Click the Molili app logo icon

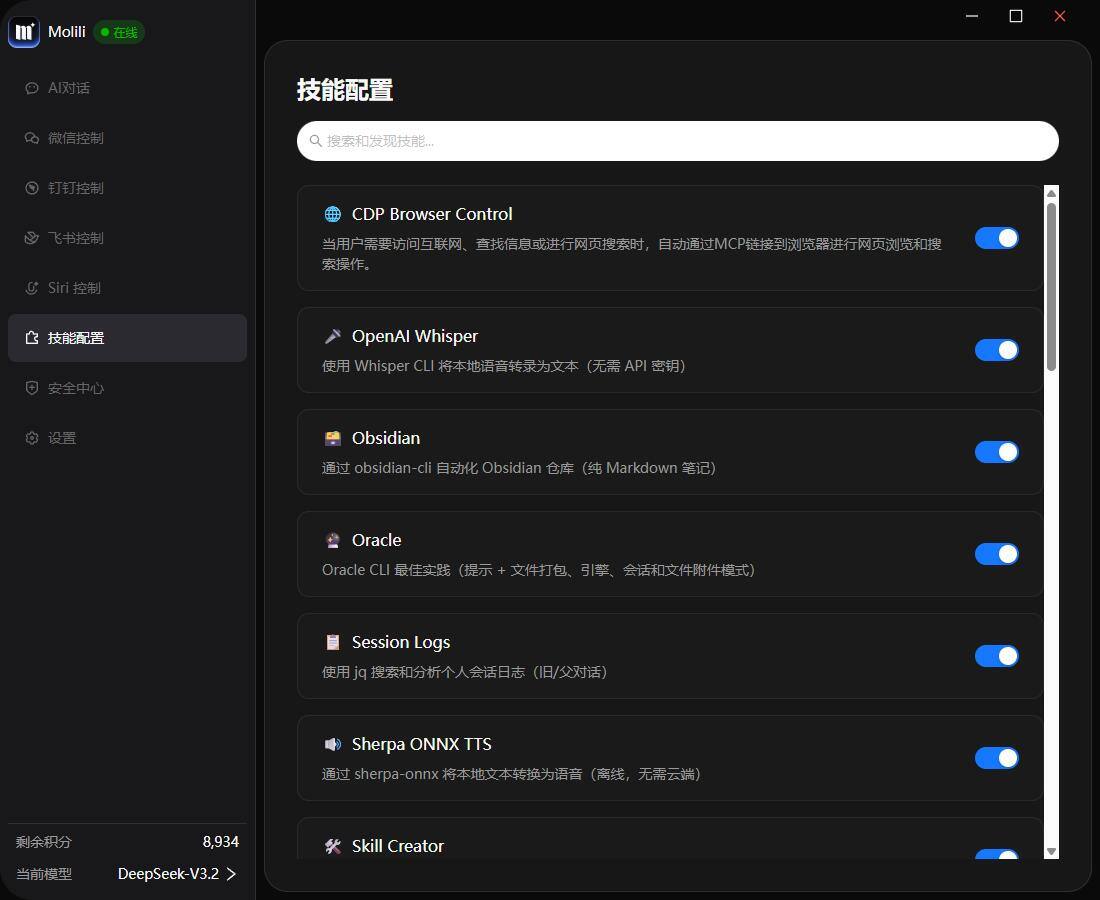pyautogui.click(x=24, y=32)
